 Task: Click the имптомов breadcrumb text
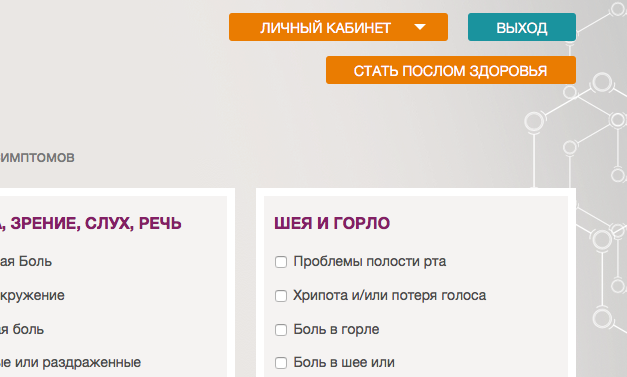click(x=37, y=158)
